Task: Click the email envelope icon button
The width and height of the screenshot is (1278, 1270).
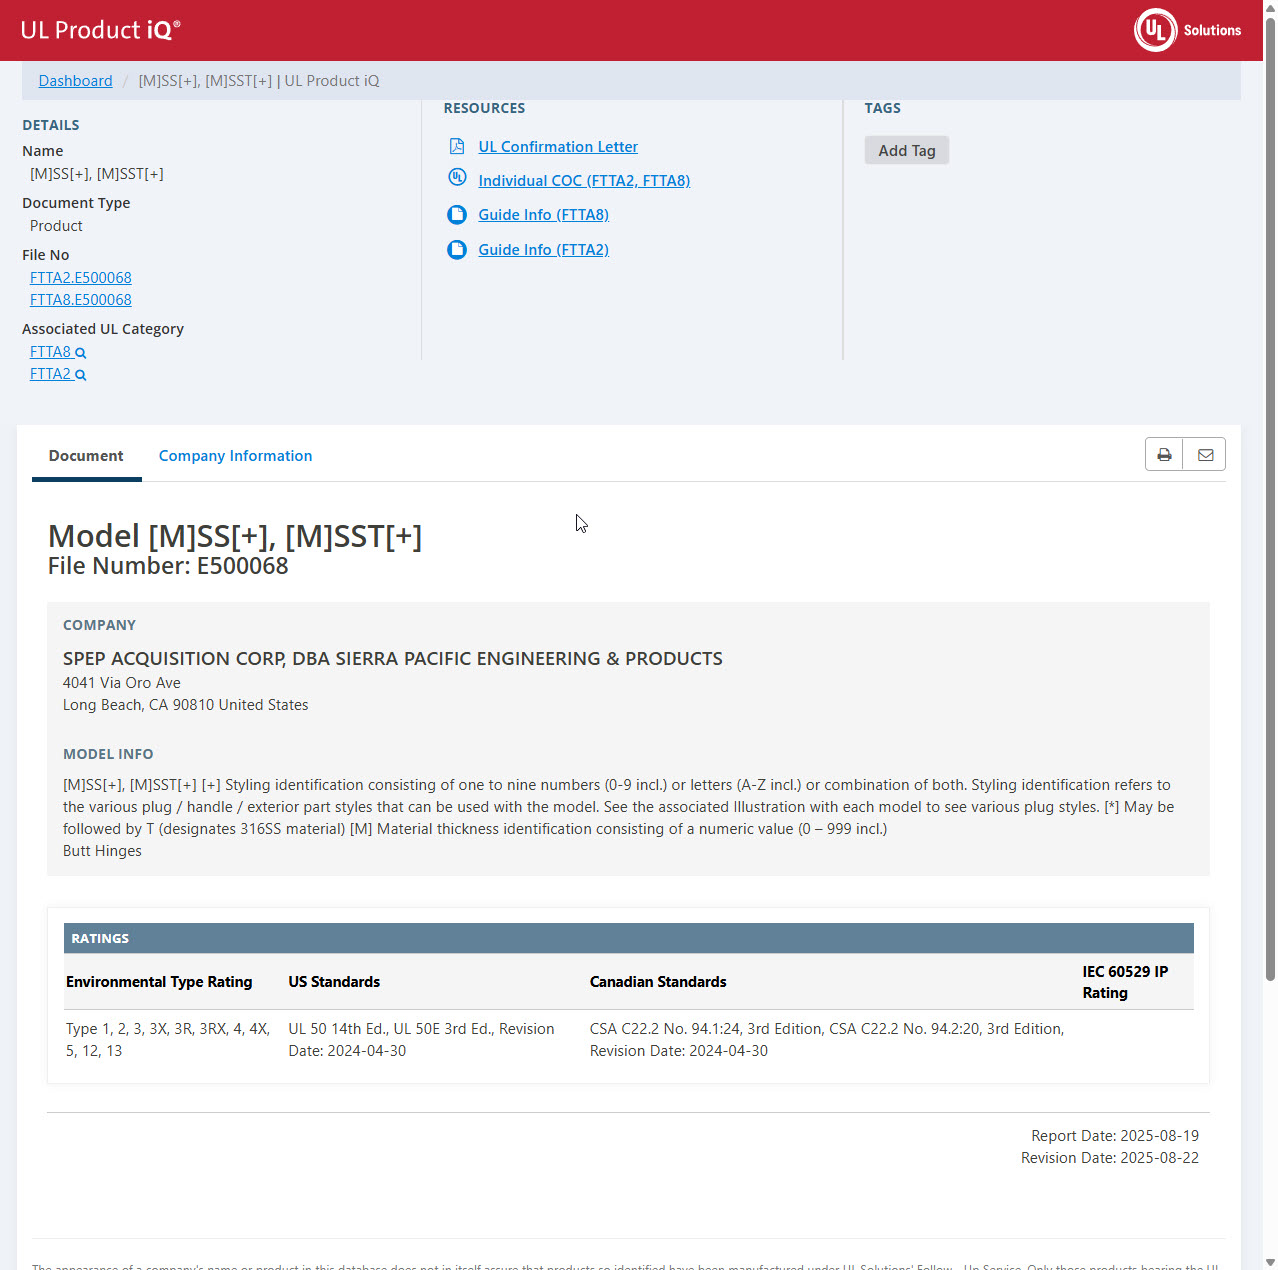Action: (x=1205, y=455)
